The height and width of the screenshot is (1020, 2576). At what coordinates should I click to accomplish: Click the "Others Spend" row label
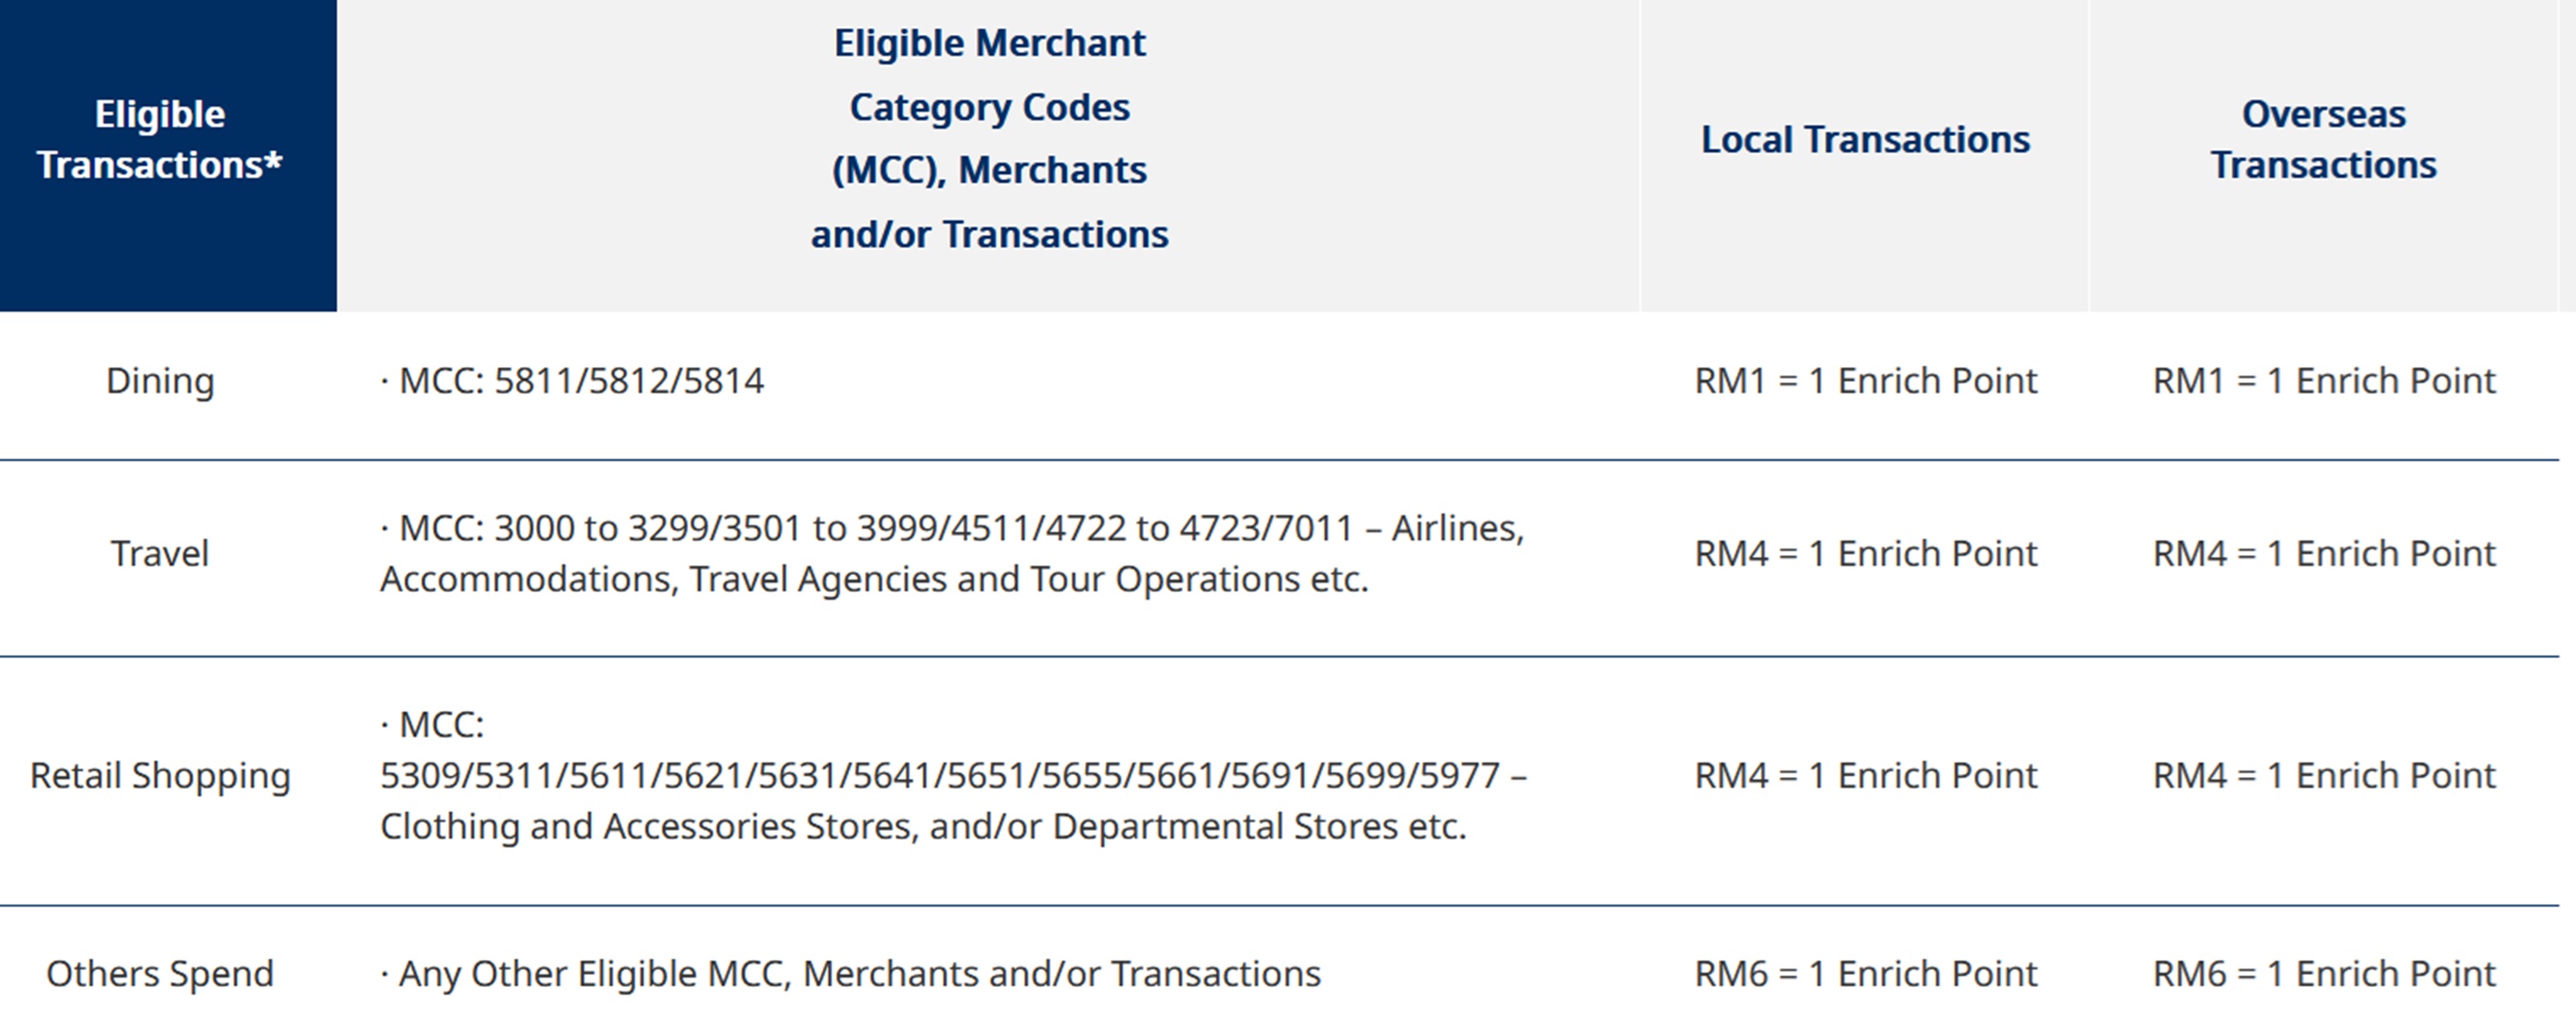(x=160, y=974)
